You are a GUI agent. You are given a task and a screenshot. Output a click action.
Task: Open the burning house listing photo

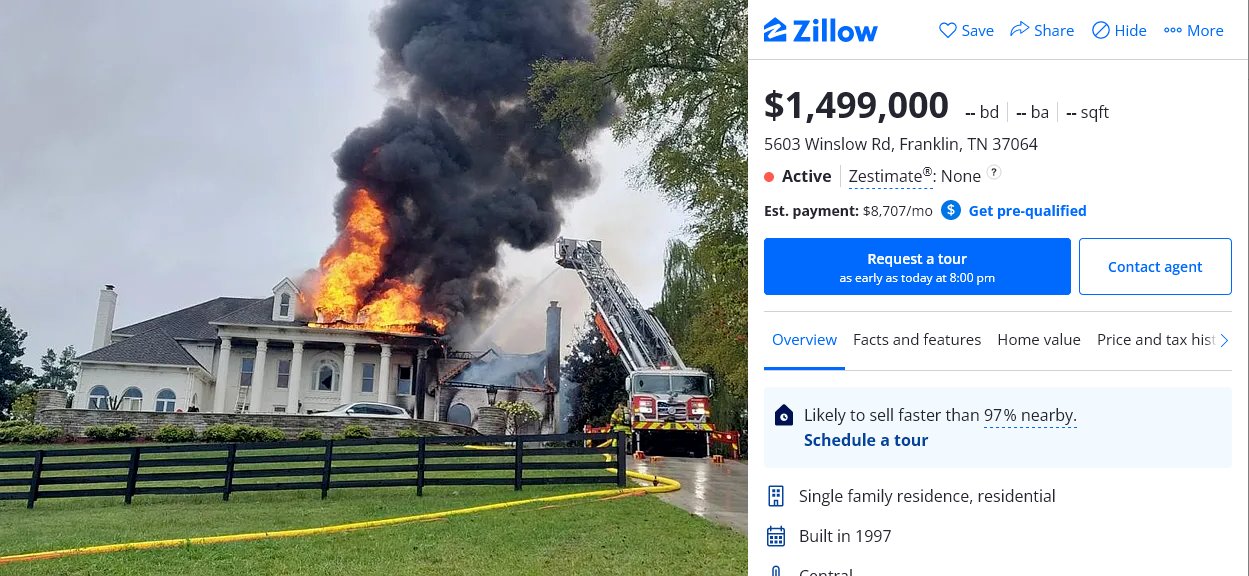click(374, 288)
